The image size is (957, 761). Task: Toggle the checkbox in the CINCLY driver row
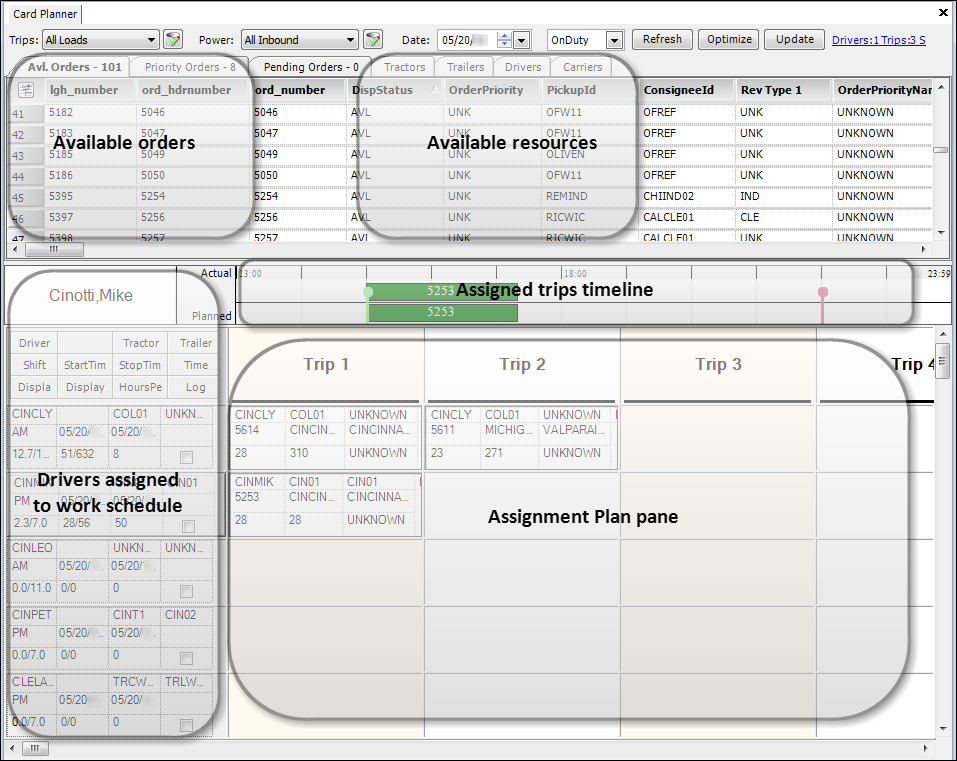click(185, 456)
